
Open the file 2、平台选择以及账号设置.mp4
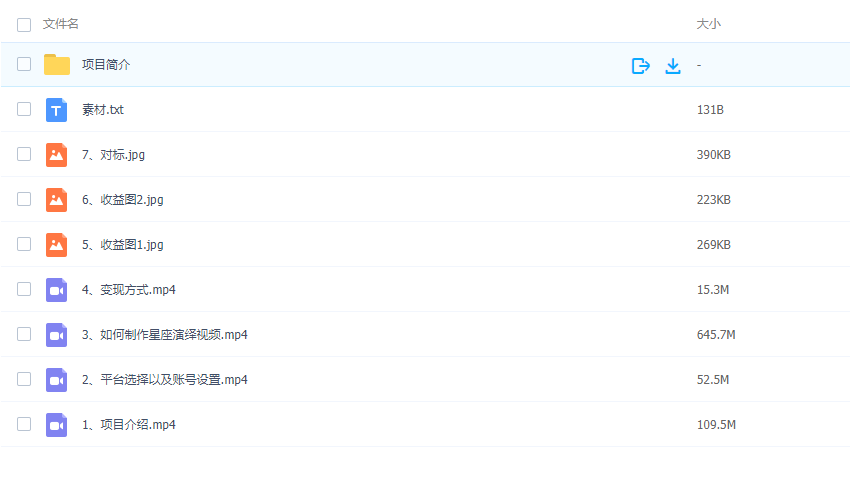pyautogui.click(x=165, y=380)
